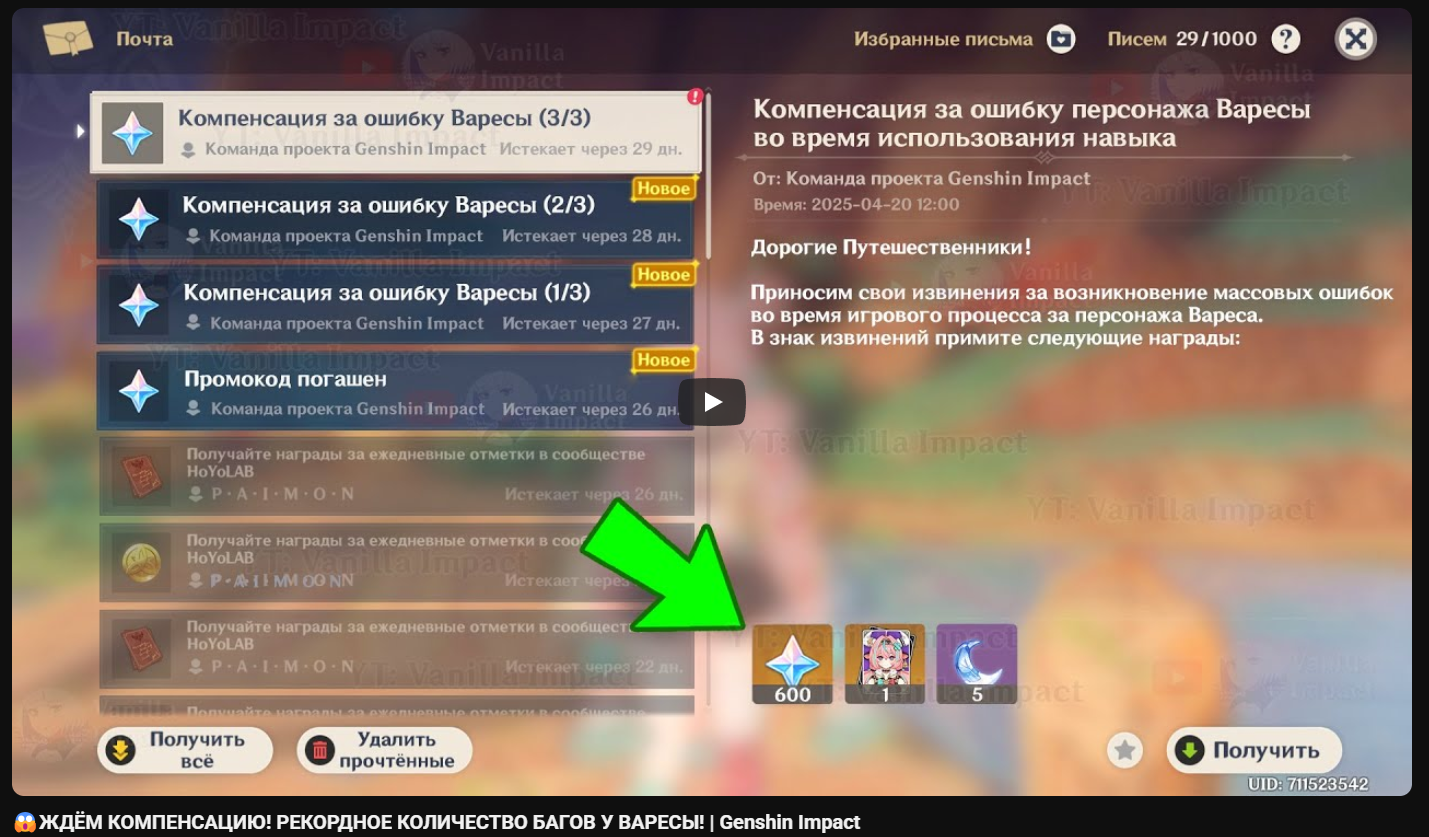This screenshot has width=1429, height=837.
Task: Open the Избранные письма folder icon
Action: pos(1061,39)
